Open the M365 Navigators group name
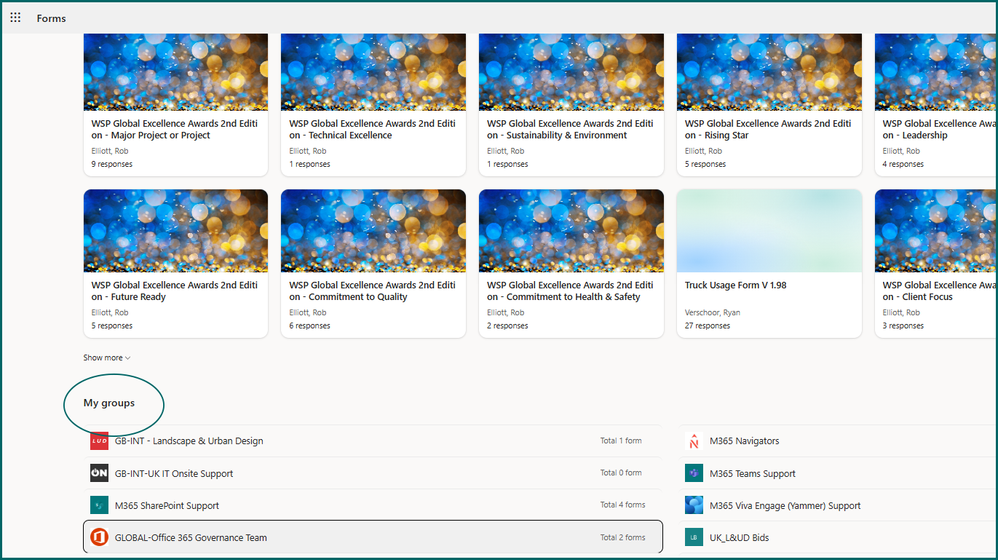 pos(744,441)
